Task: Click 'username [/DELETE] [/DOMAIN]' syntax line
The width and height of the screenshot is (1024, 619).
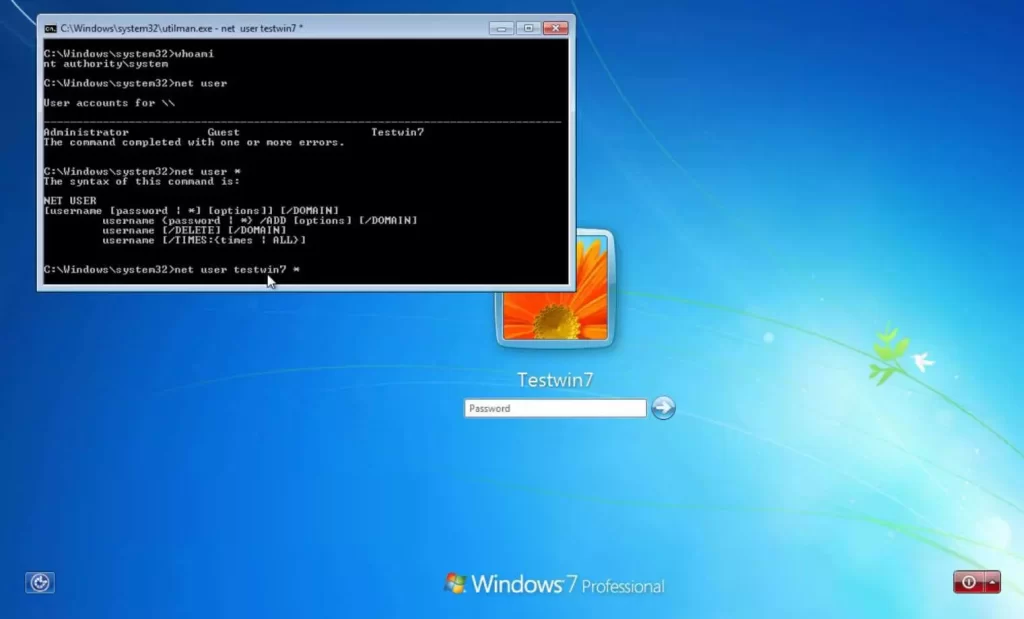Action: [x=194, y=230]
